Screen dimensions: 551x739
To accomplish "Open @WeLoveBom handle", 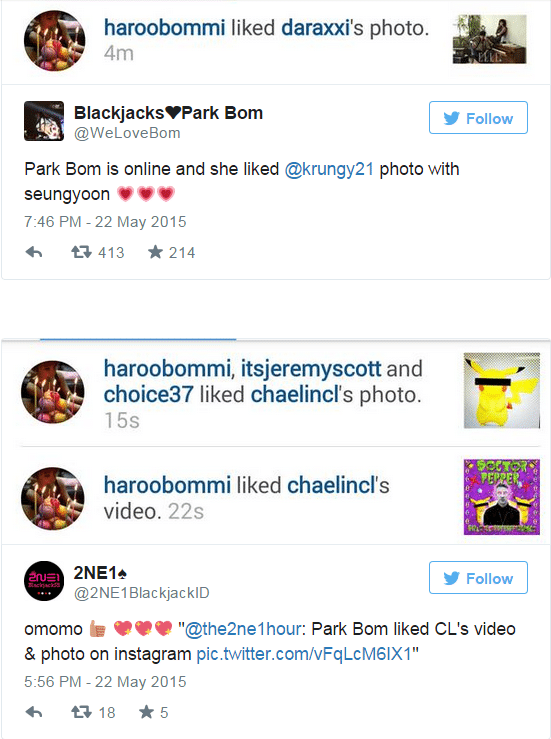I will pyautogui.click(x=127, y=133).
